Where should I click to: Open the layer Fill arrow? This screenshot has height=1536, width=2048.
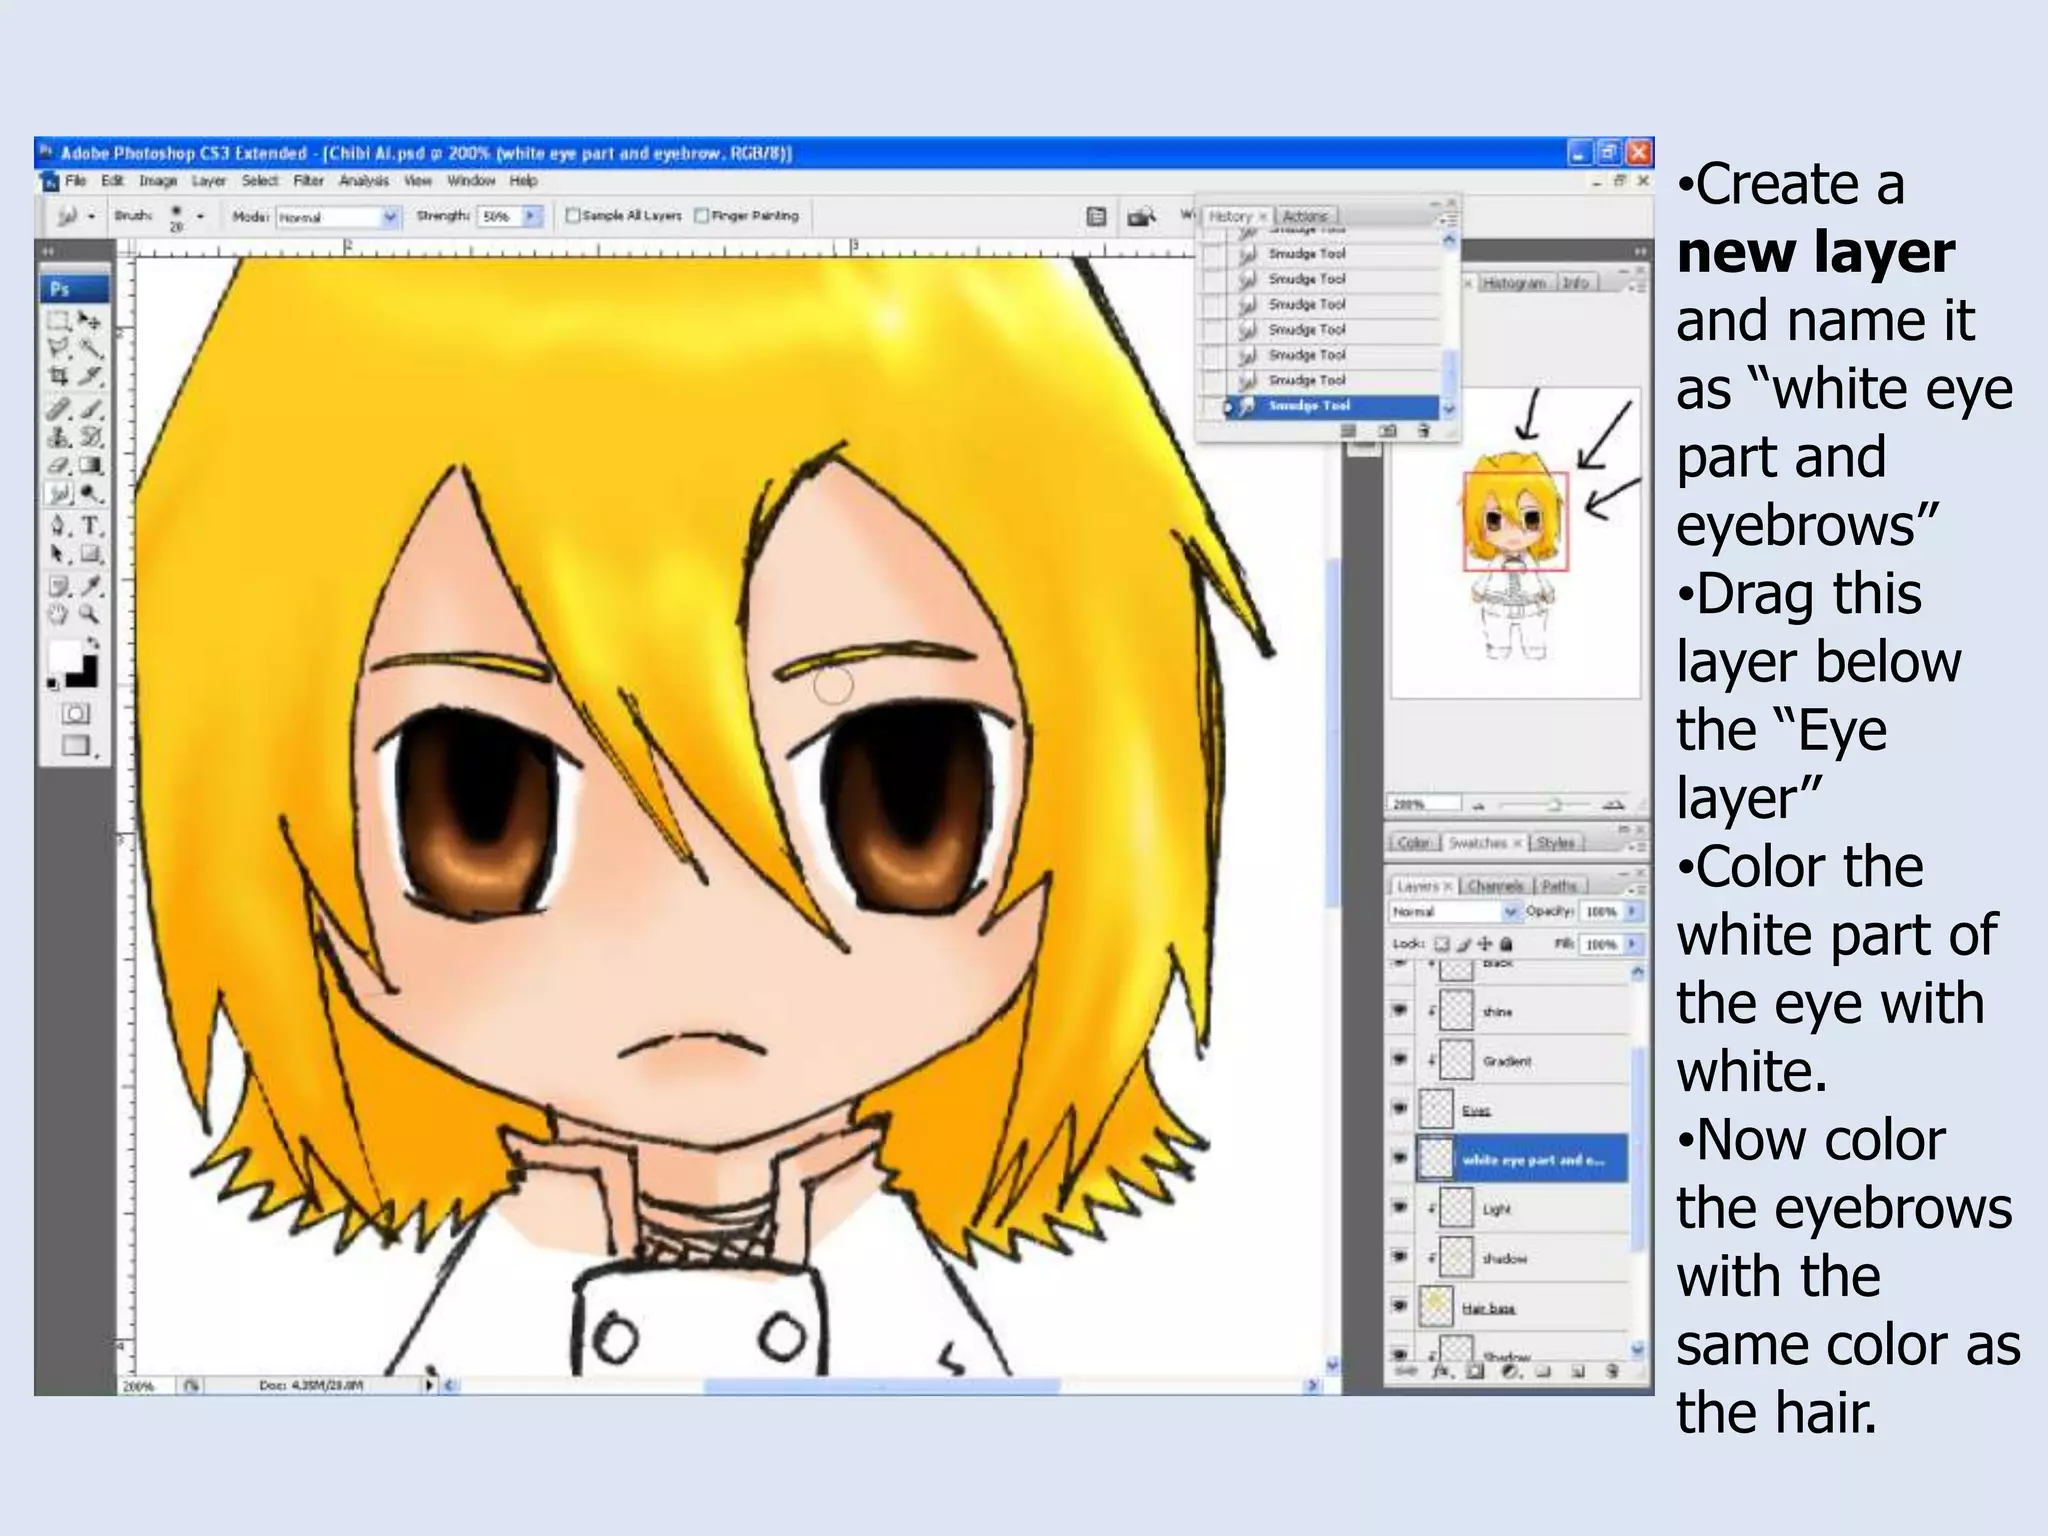point(1632,943)
